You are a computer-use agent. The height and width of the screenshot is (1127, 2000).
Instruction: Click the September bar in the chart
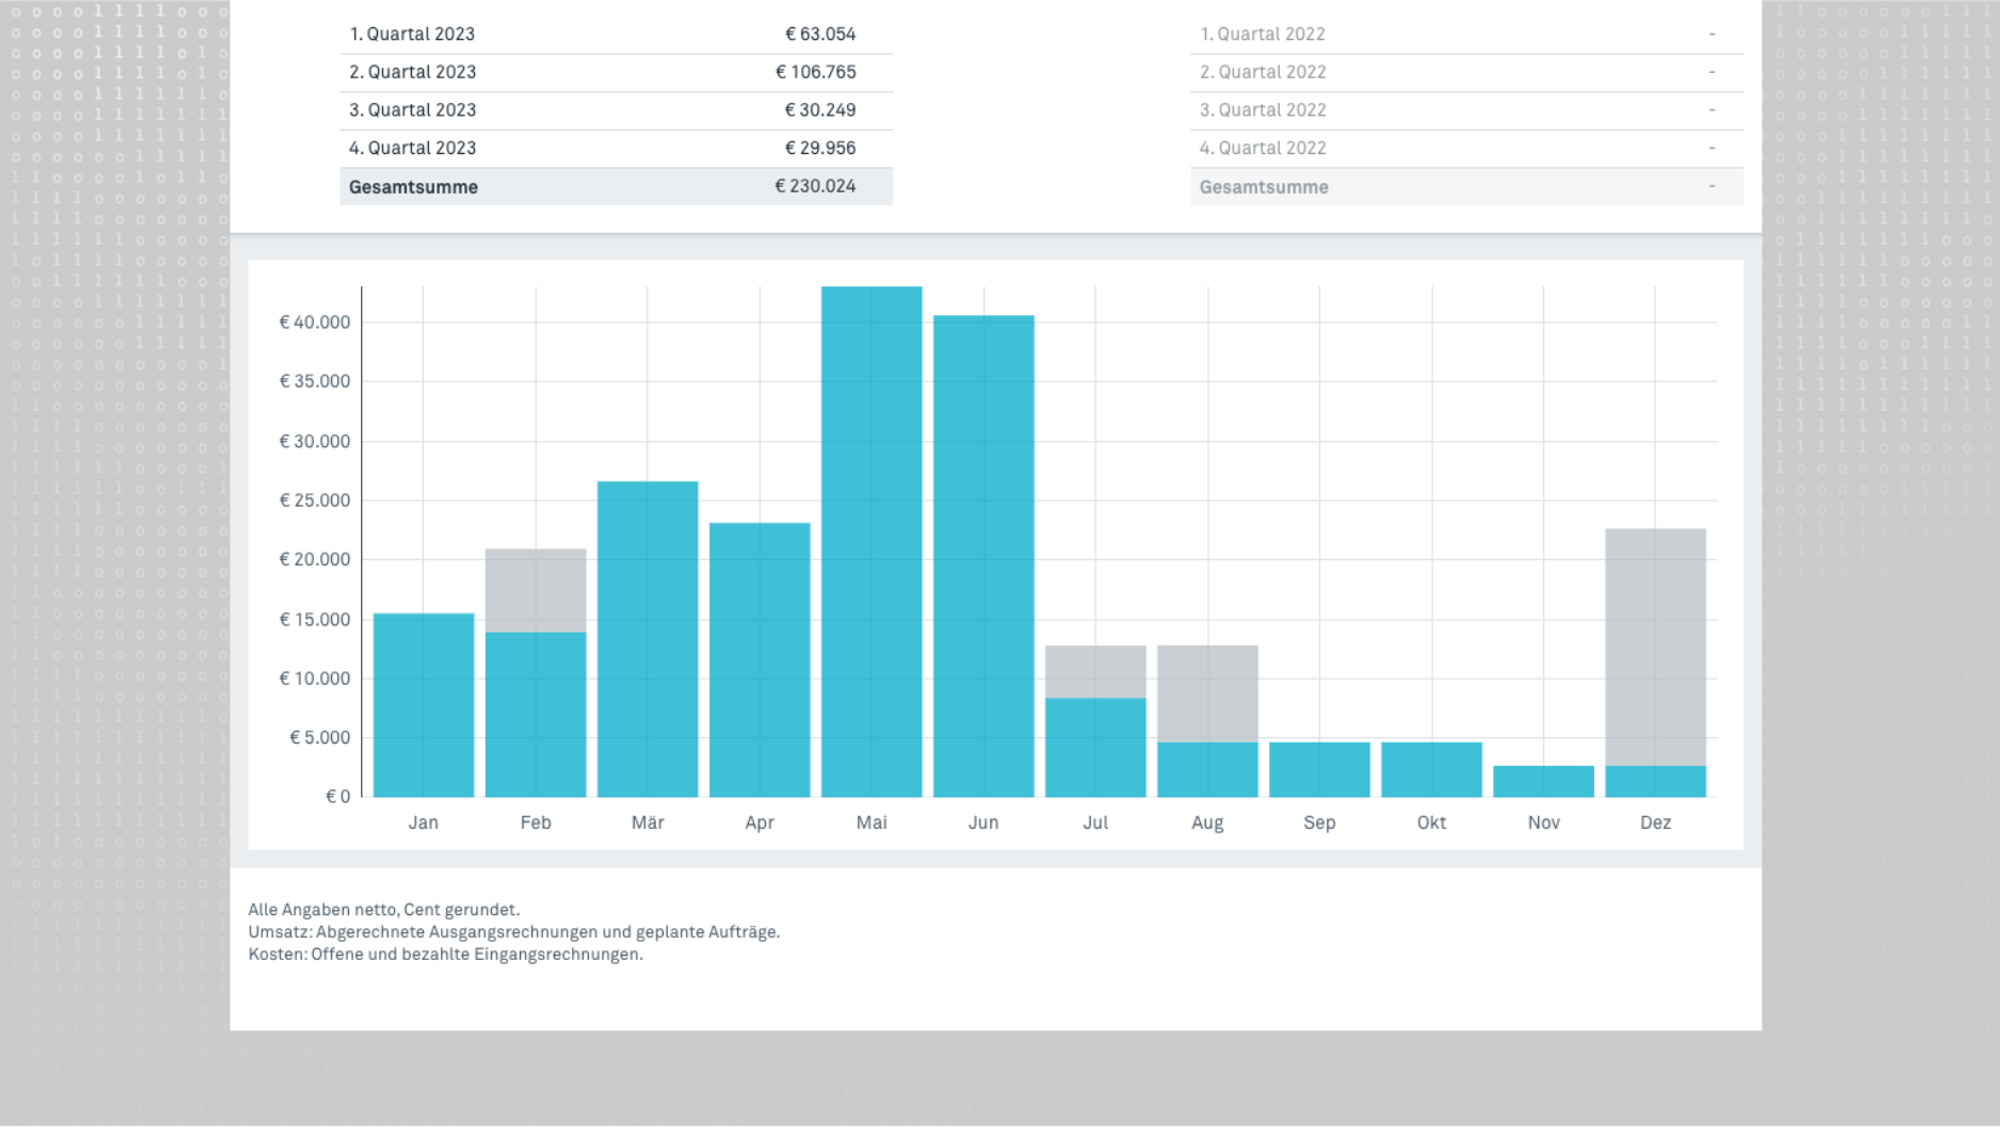click(x=1320, y=770)
